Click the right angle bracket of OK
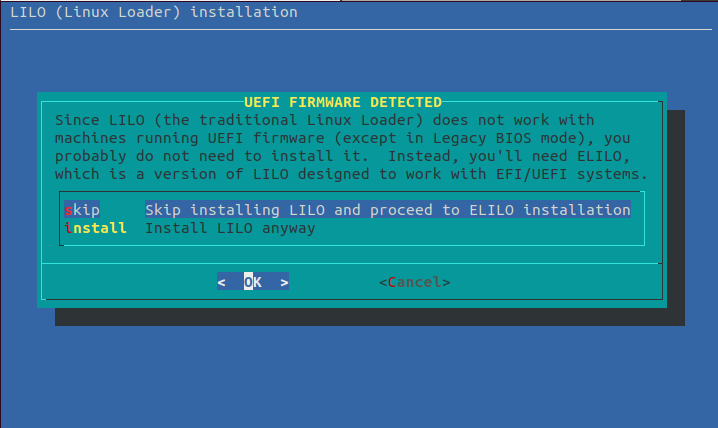 (284, 282)
